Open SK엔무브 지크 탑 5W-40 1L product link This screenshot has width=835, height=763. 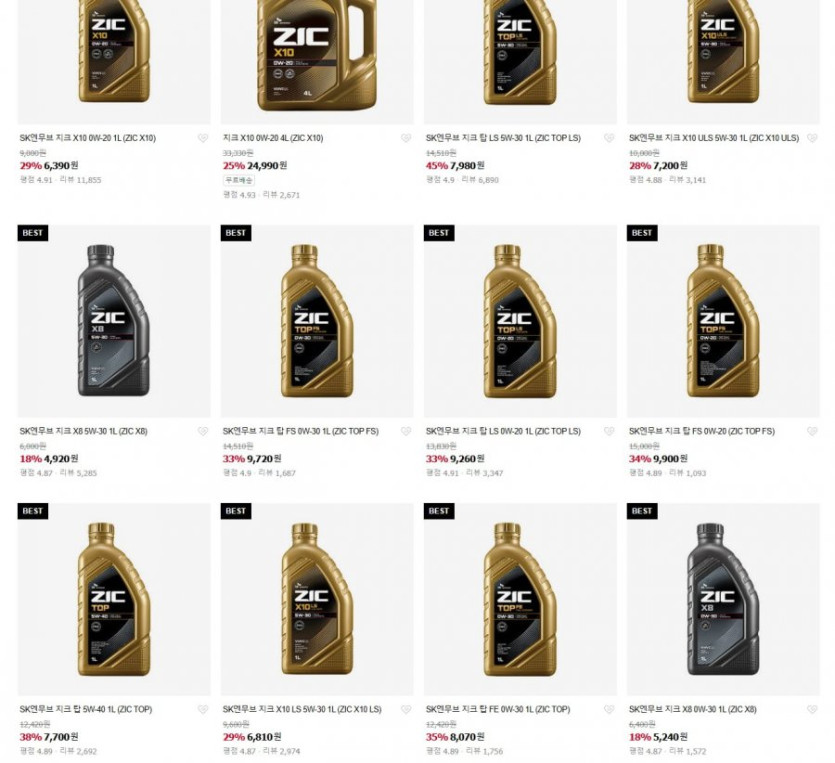(85, 709)
